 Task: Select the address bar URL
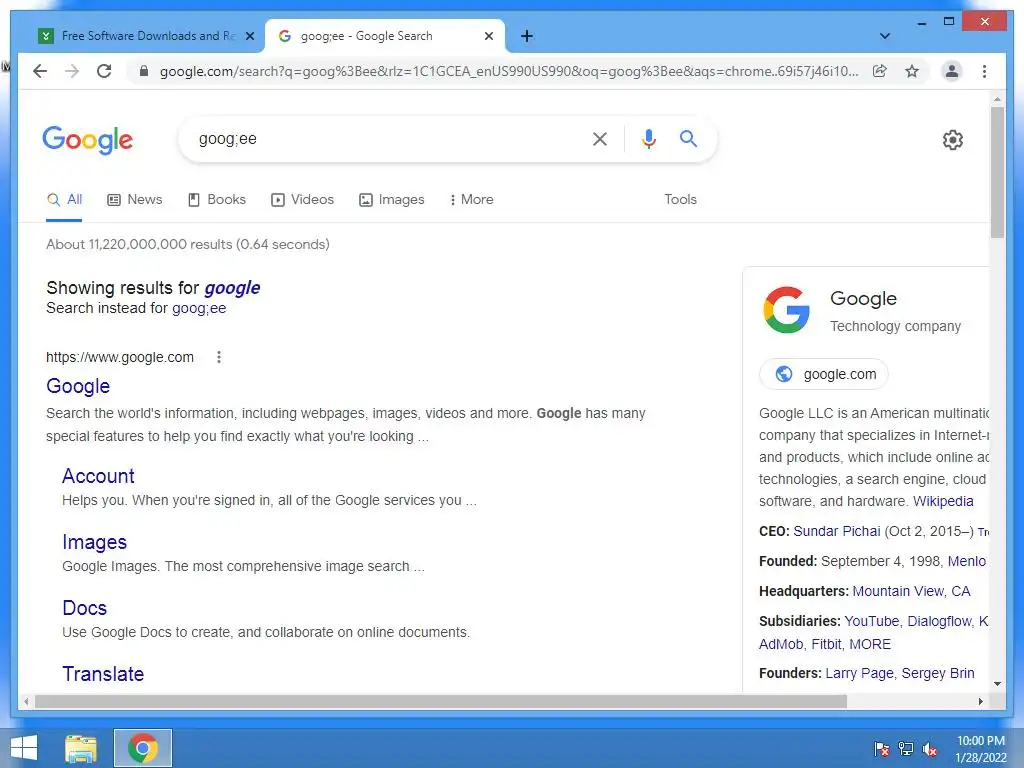coord(509,71)
